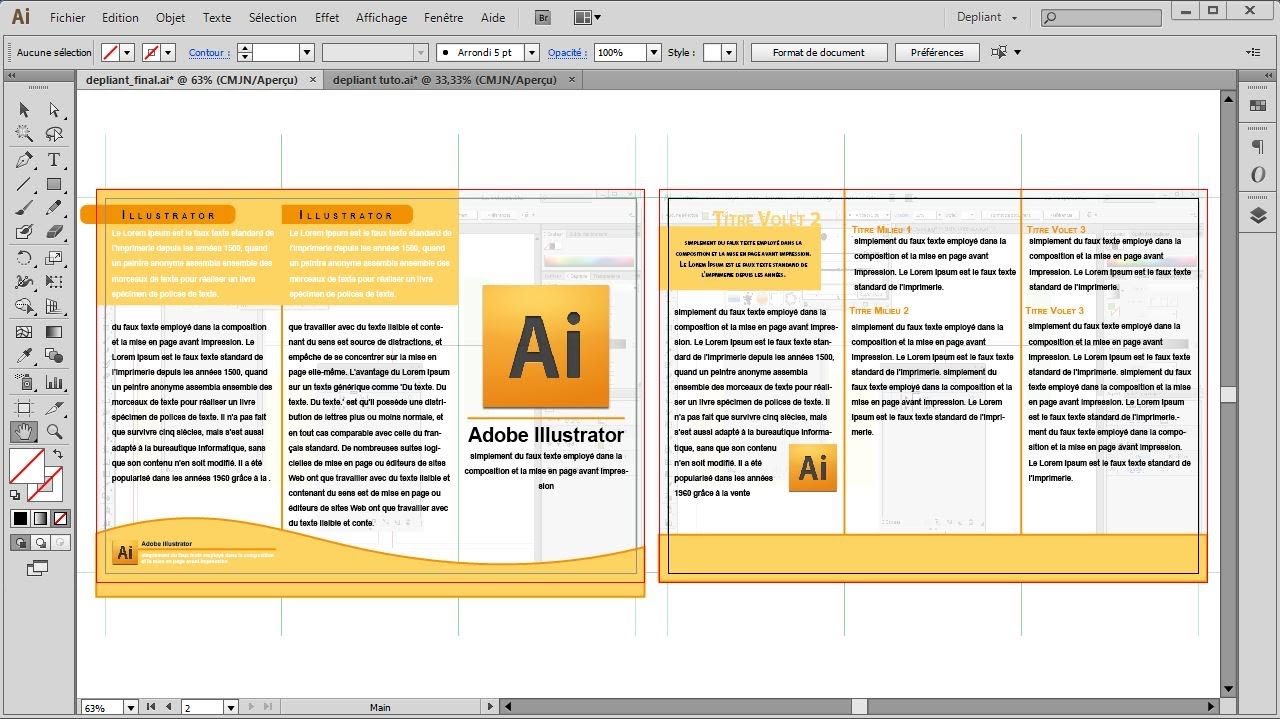
Task: Choose the Symbol Sprayer tool
Action: 24,382
